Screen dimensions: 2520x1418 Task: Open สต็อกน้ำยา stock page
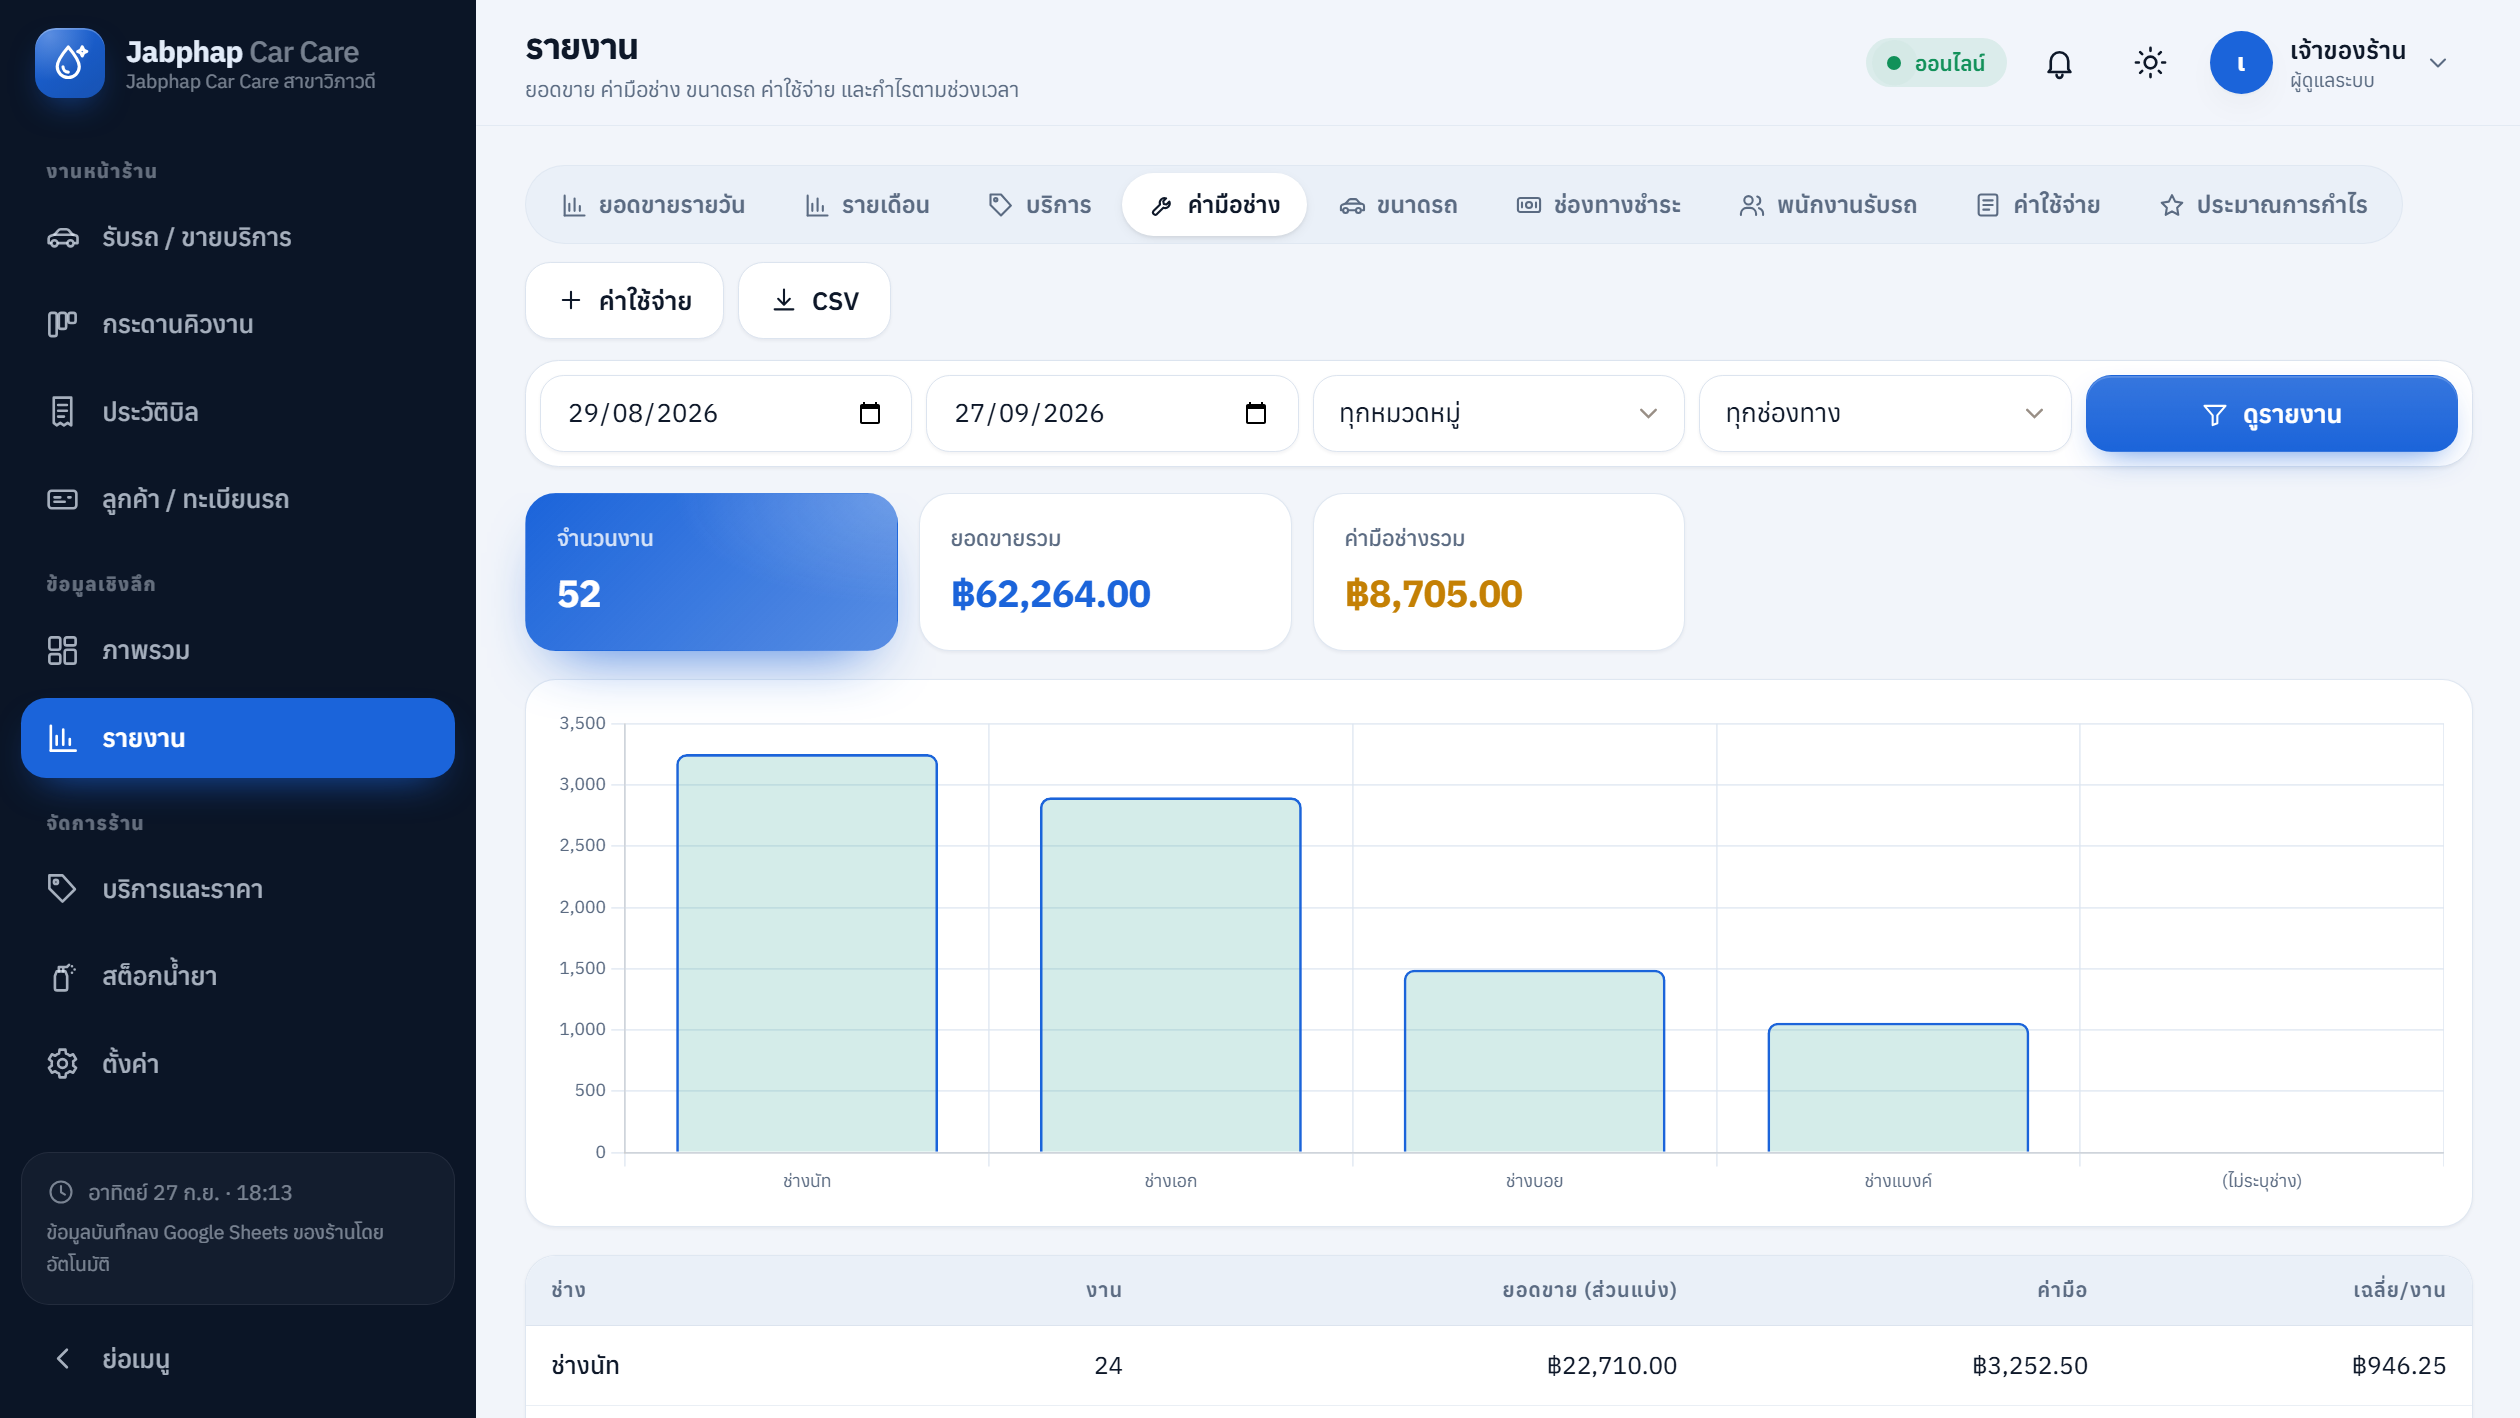(238, 976)
